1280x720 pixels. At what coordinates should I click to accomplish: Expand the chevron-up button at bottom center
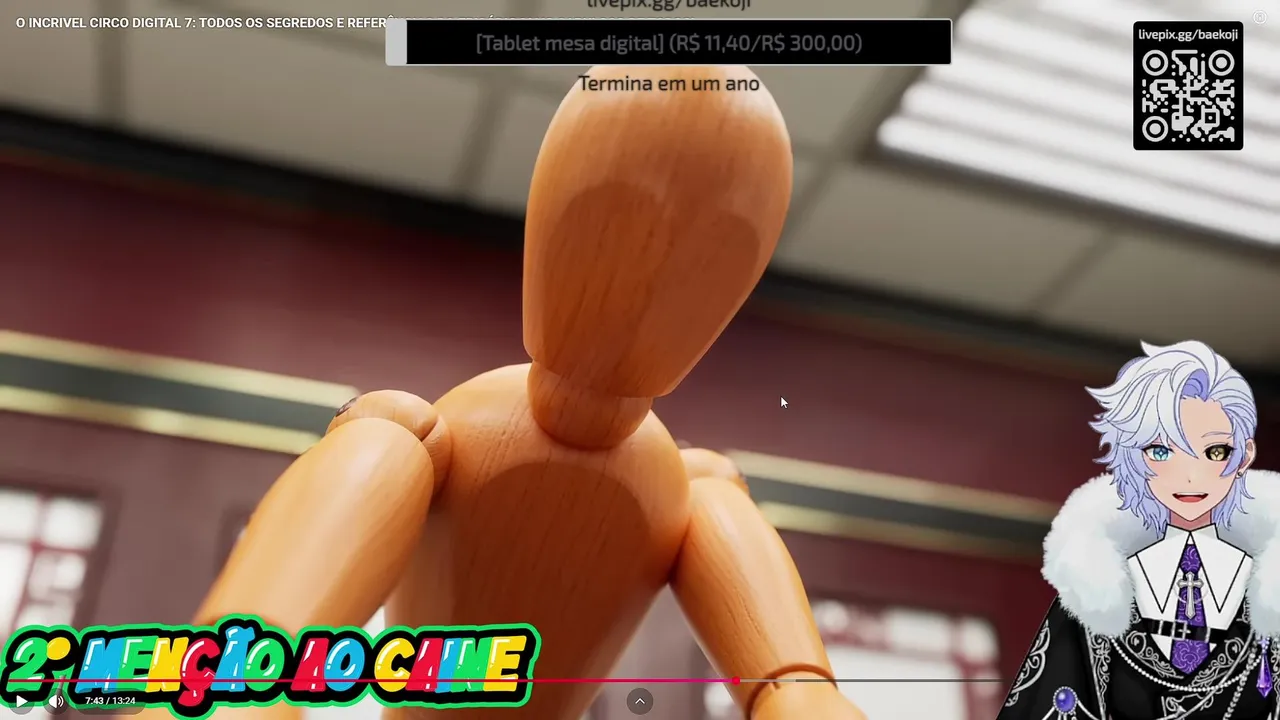[x=640, y=701]
